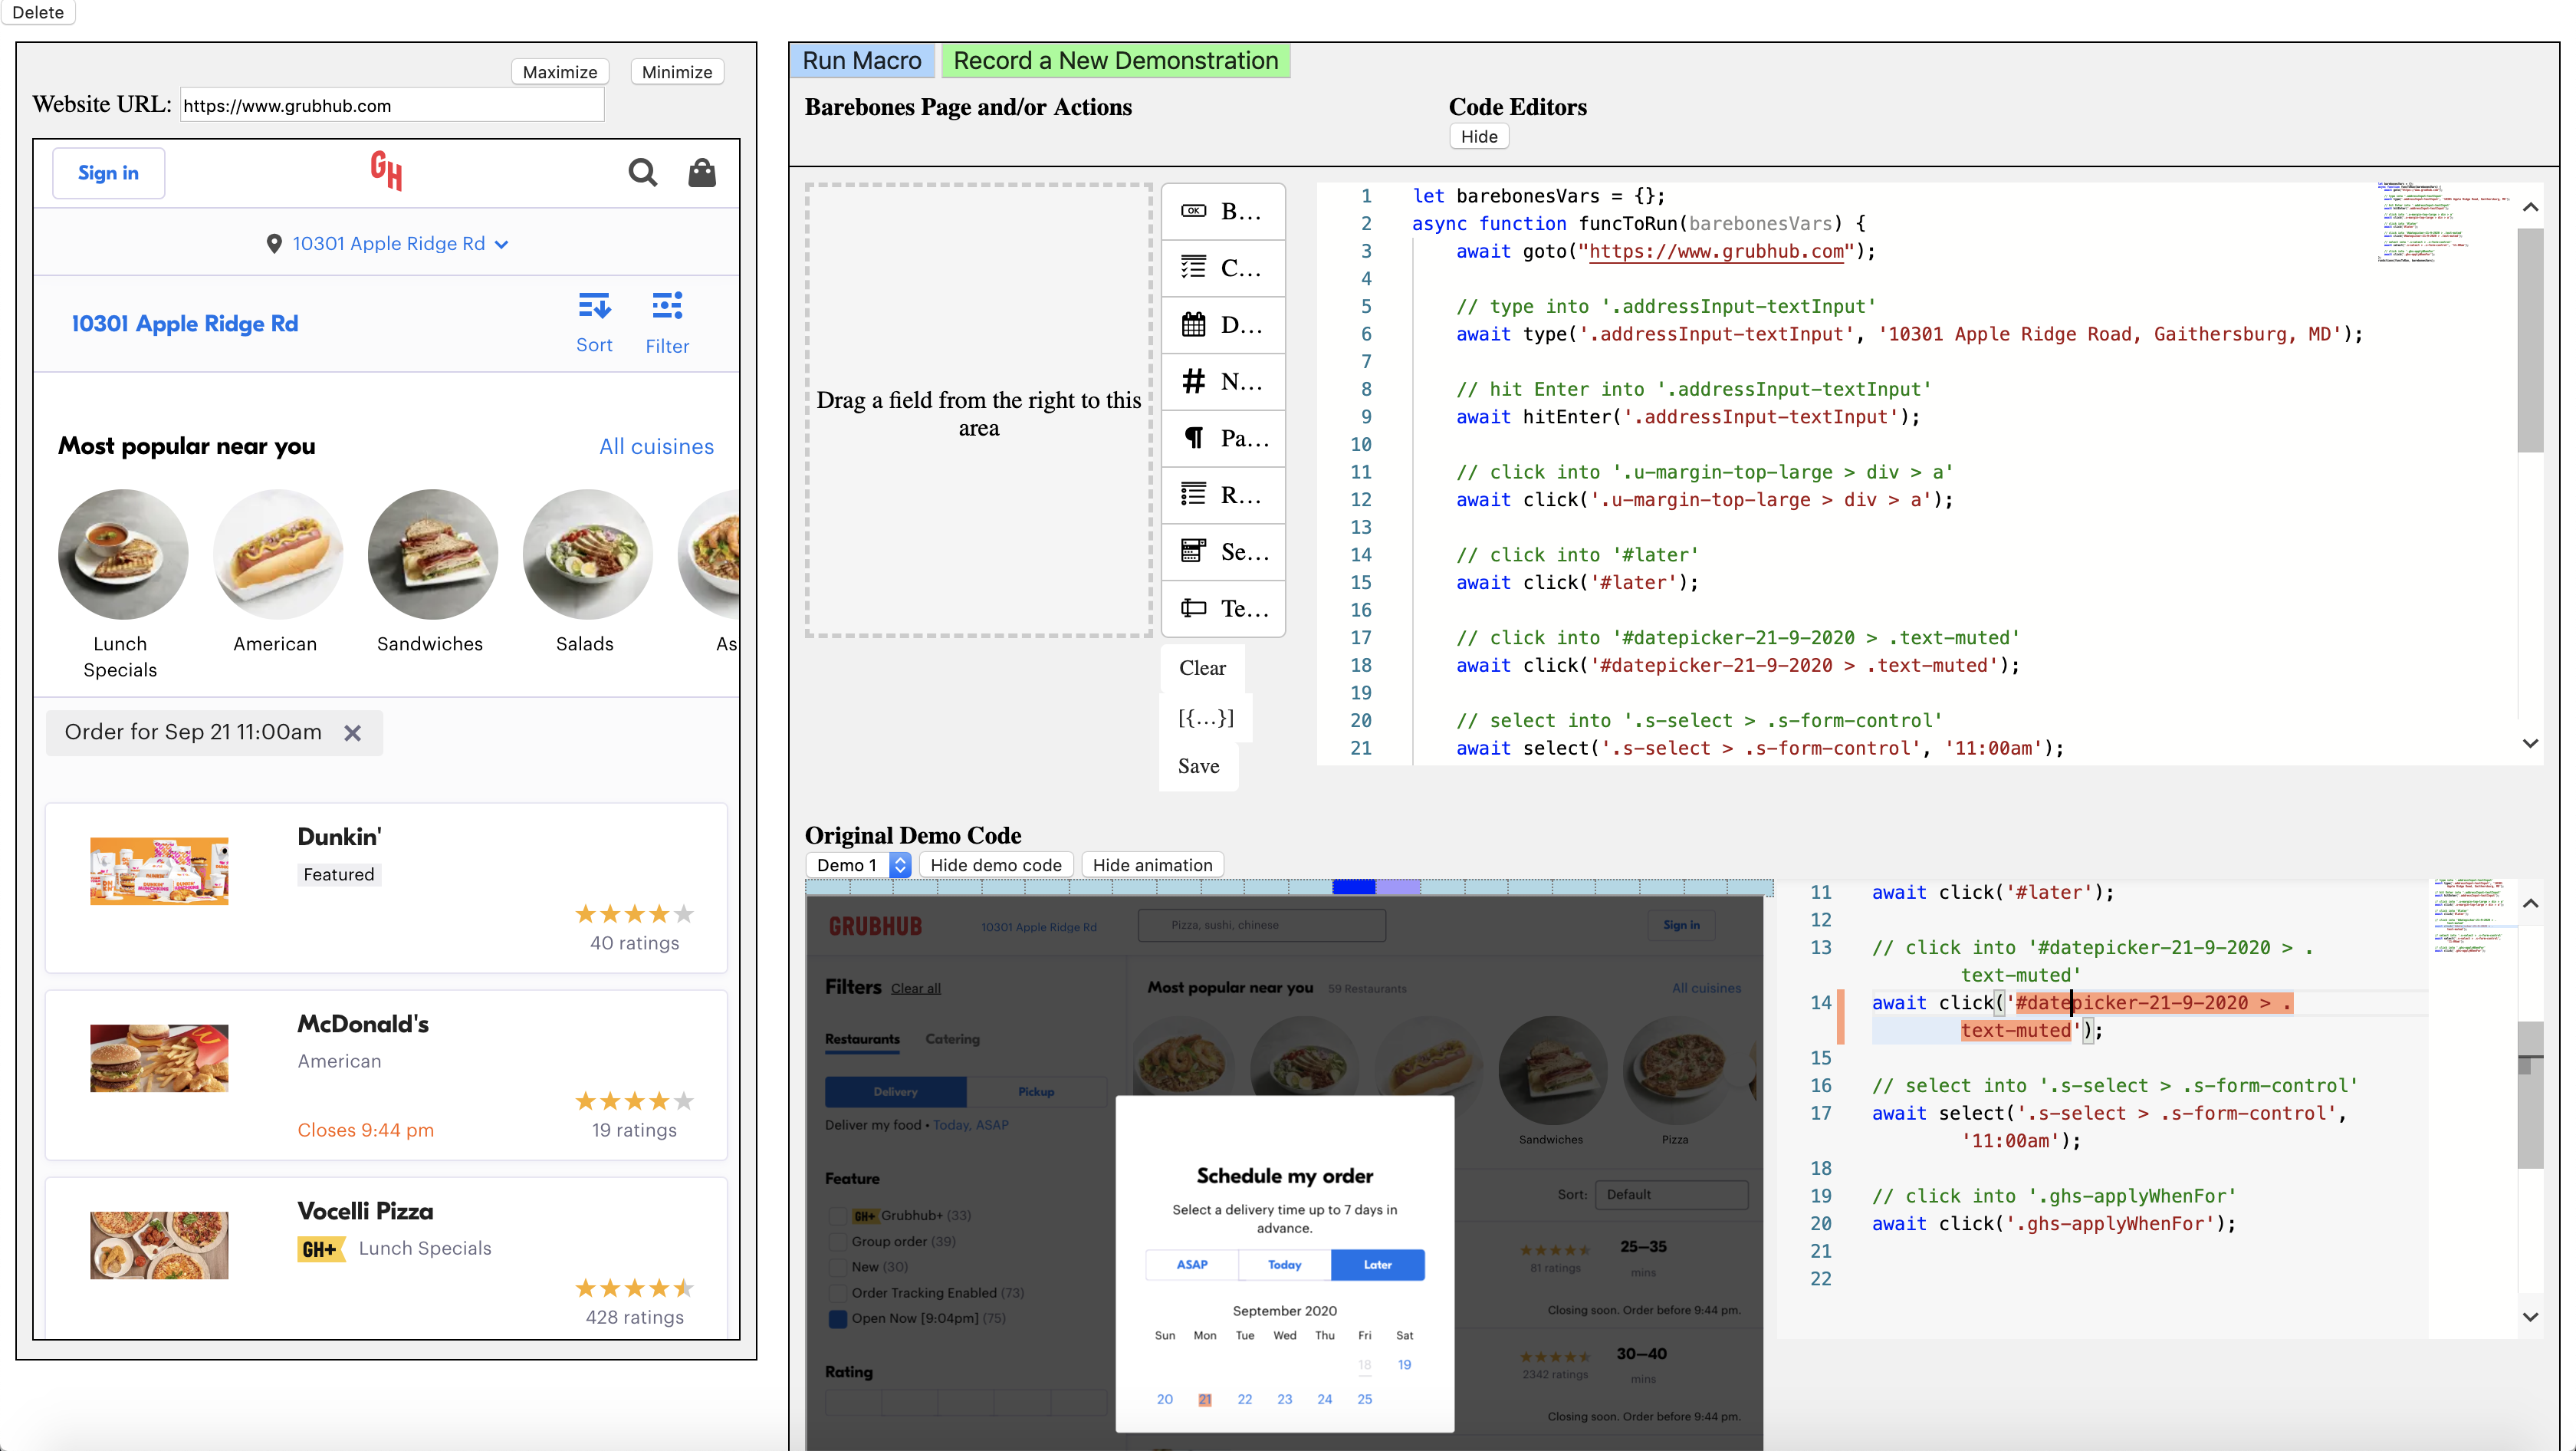The height and width of the screenshot is (1451, 2576).
Task: Click the top code editor scroll-up arrow
Action: tap(2530, 207)
